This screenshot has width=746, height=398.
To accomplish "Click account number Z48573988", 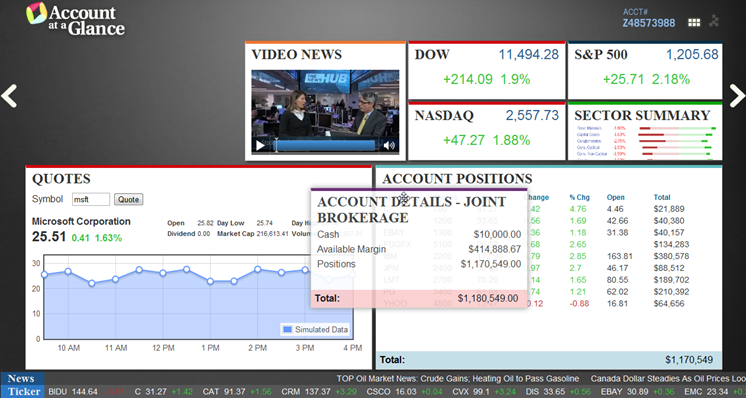I will 648,23.
